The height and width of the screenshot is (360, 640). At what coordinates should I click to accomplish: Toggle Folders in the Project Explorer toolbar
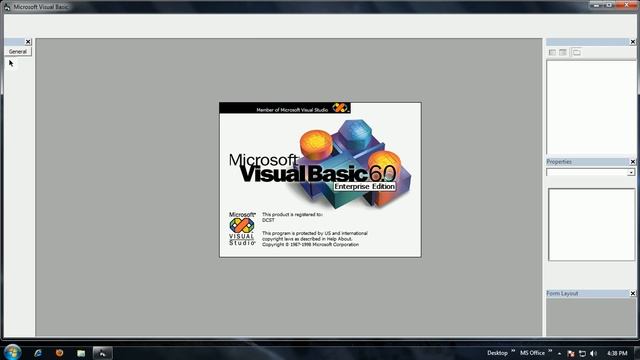tap(576, 52)
